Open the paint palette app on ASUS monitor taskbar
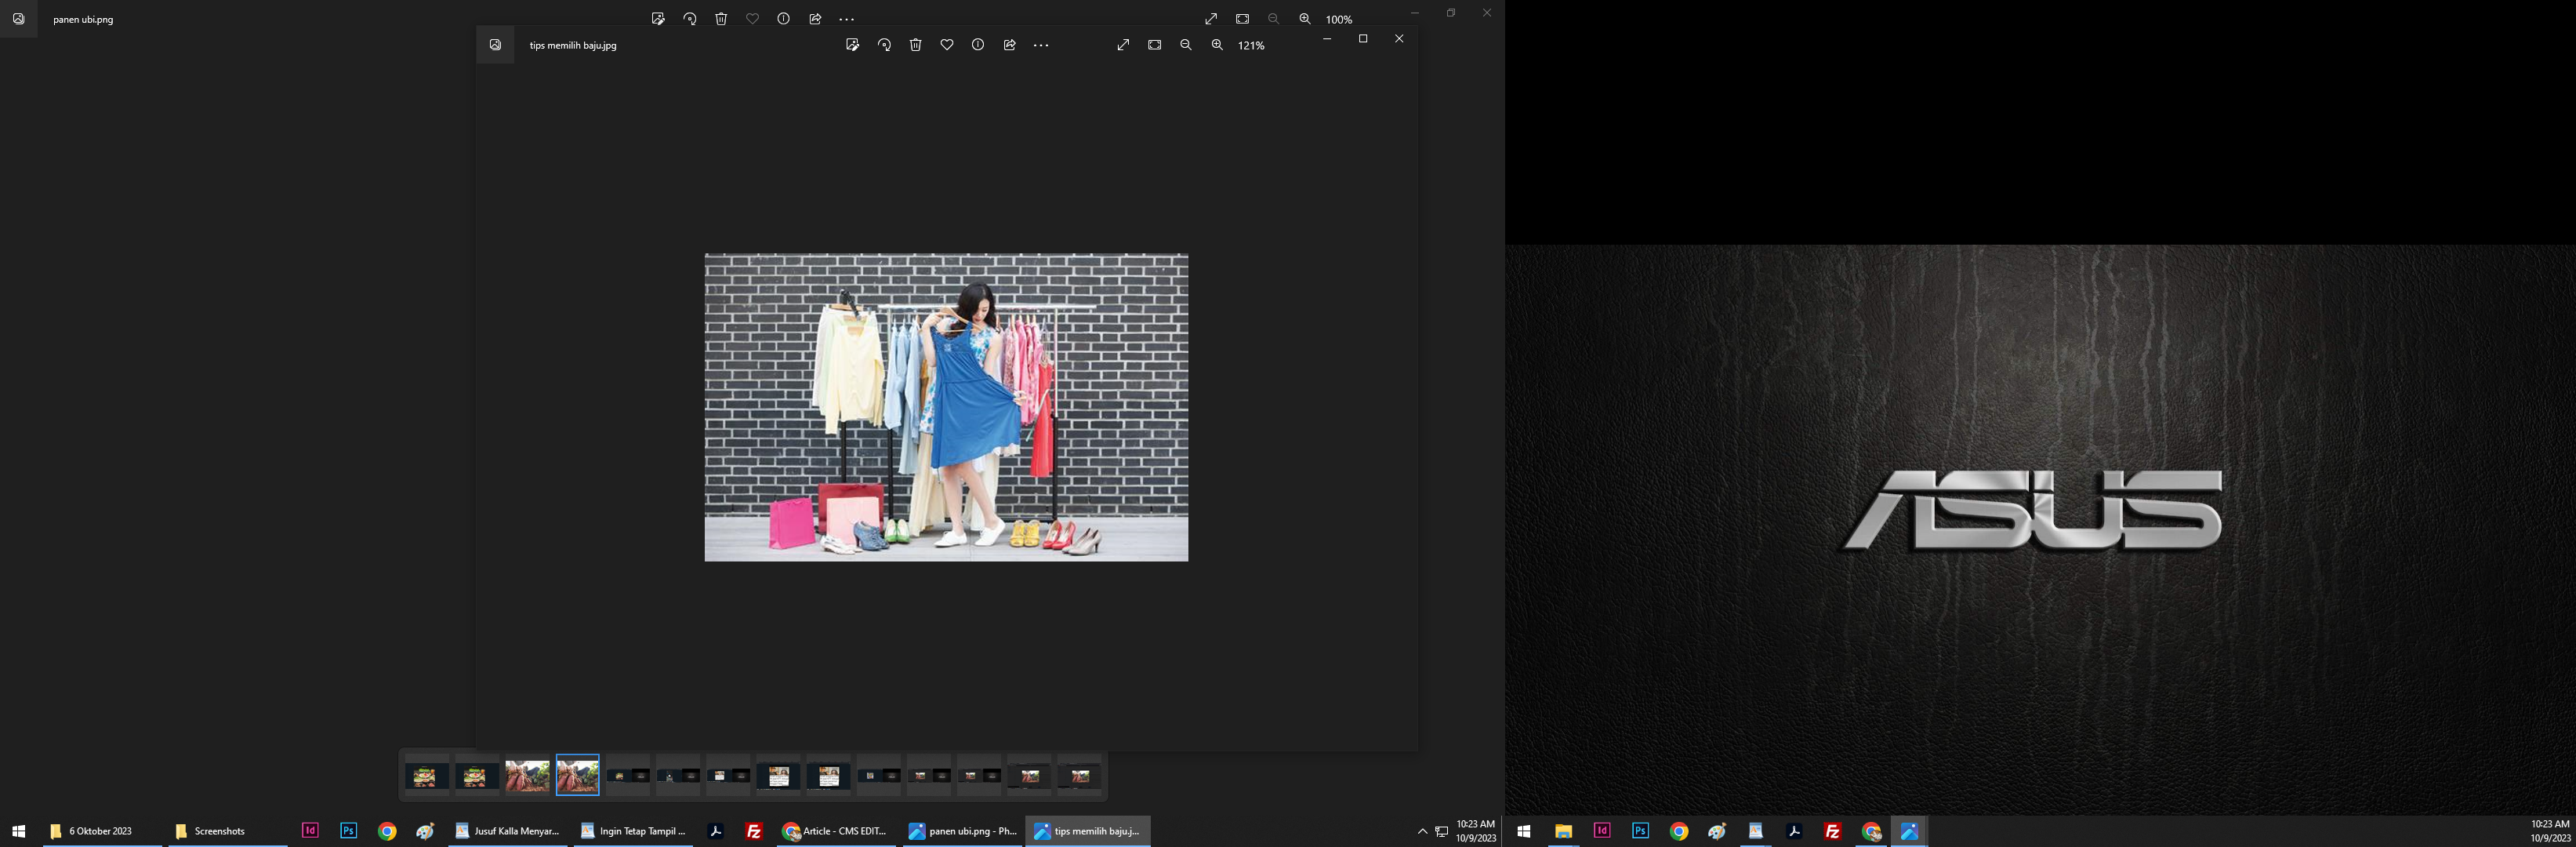 pyautogui.click(x=1717, y=831)
